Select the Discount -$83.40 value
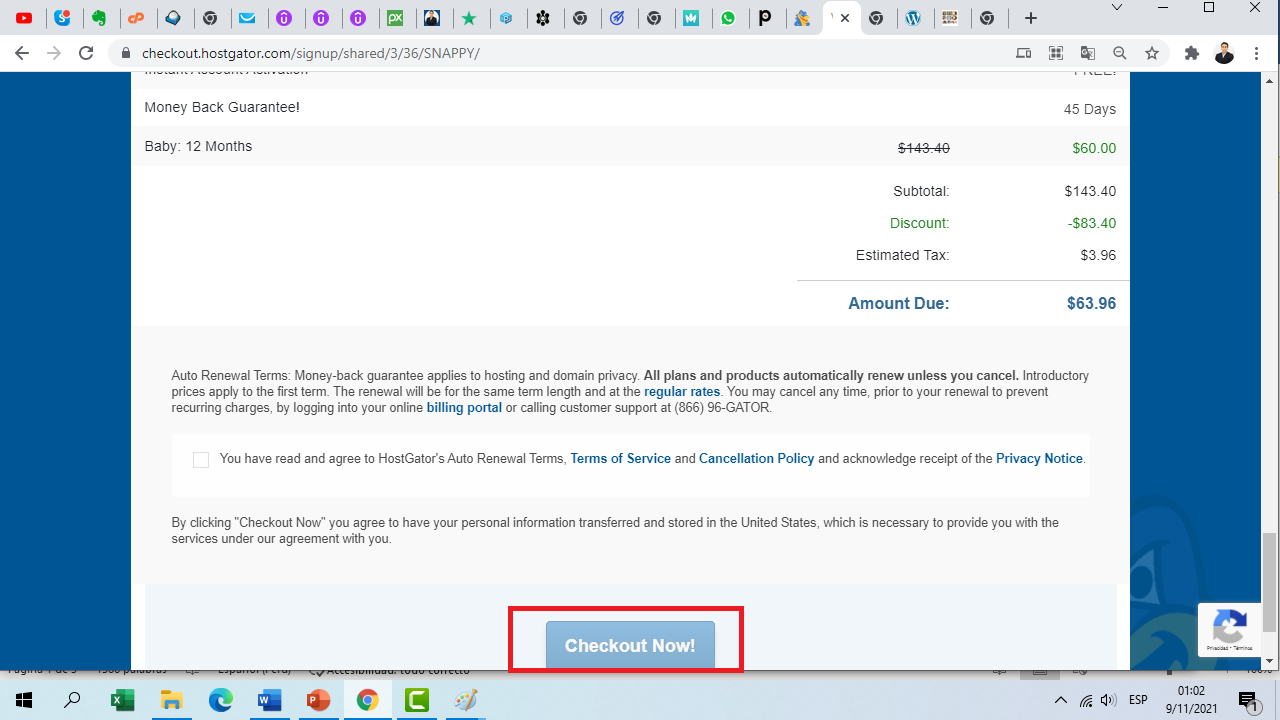The width and height of the screenshot is (1280, 720). (x=1092, y=223)
